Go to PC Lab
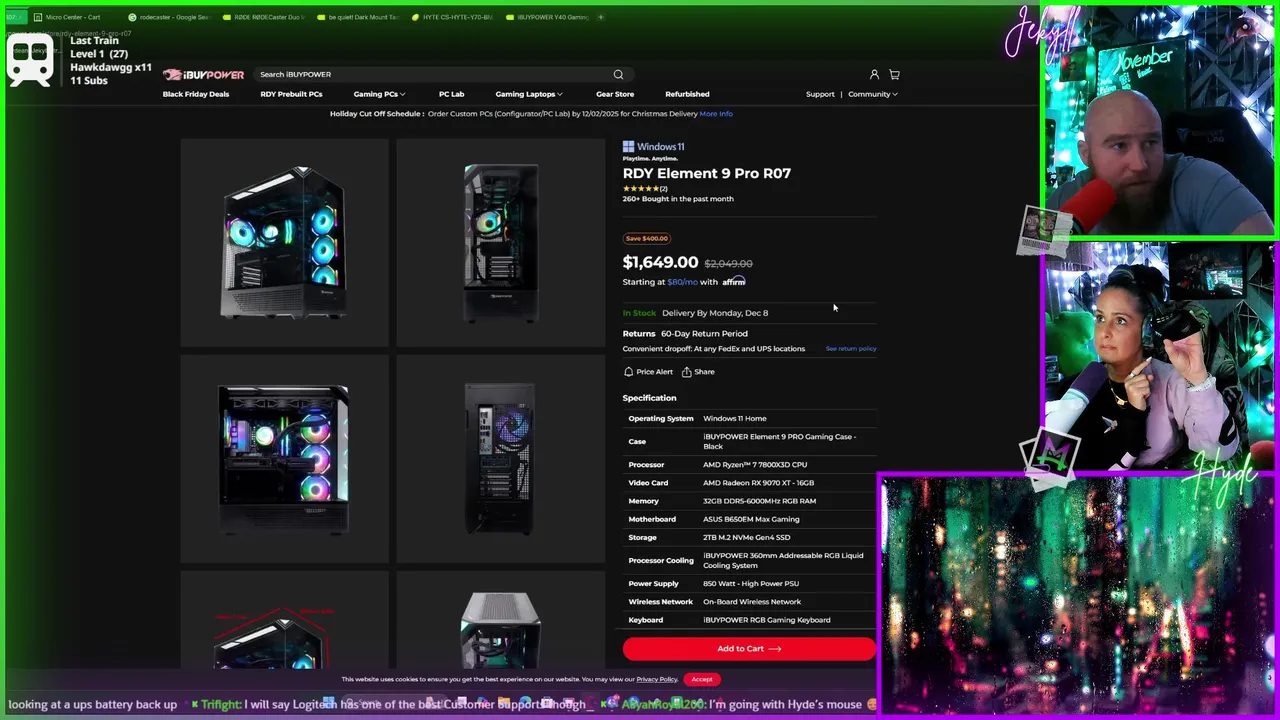 [x=451, y=94]
